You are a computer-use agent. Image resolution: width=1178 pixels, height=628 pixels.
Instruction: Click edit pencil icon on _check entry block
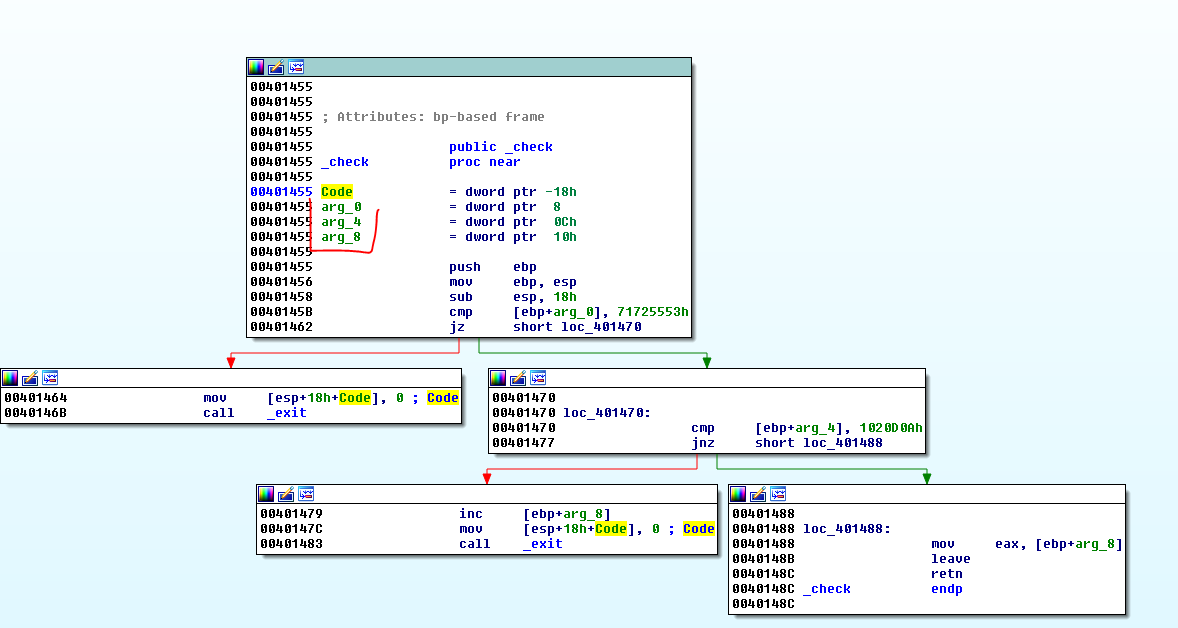click(x=276, y=67)
